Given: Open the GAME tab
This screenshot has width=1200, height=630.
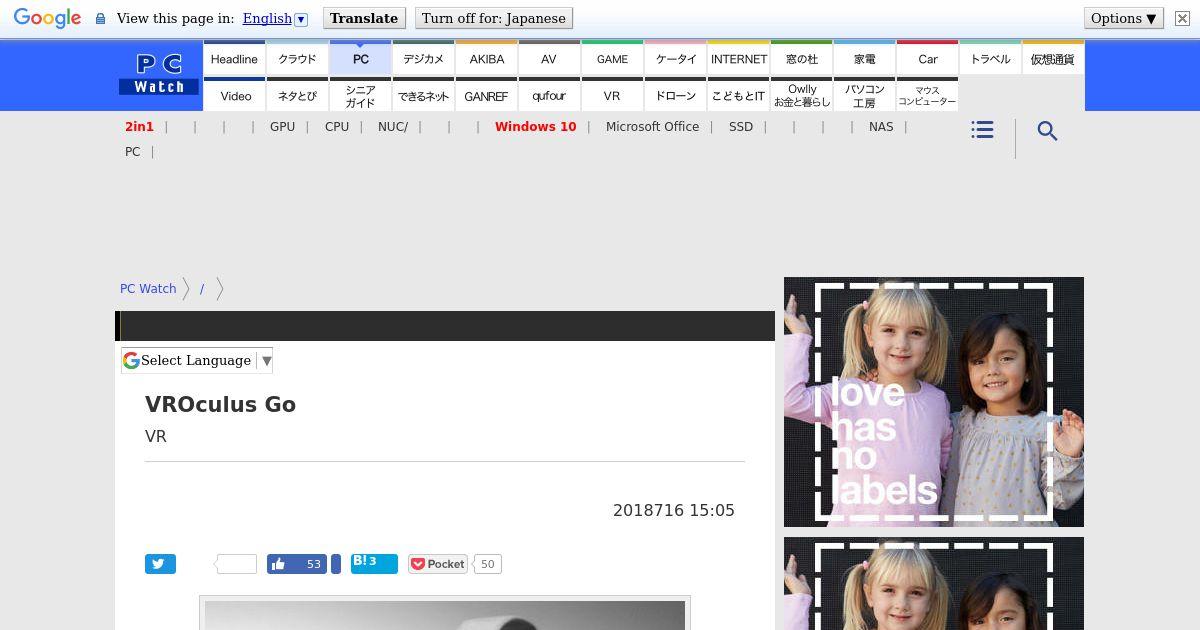Looking at the screenshot, I should [x=612, y=58].
